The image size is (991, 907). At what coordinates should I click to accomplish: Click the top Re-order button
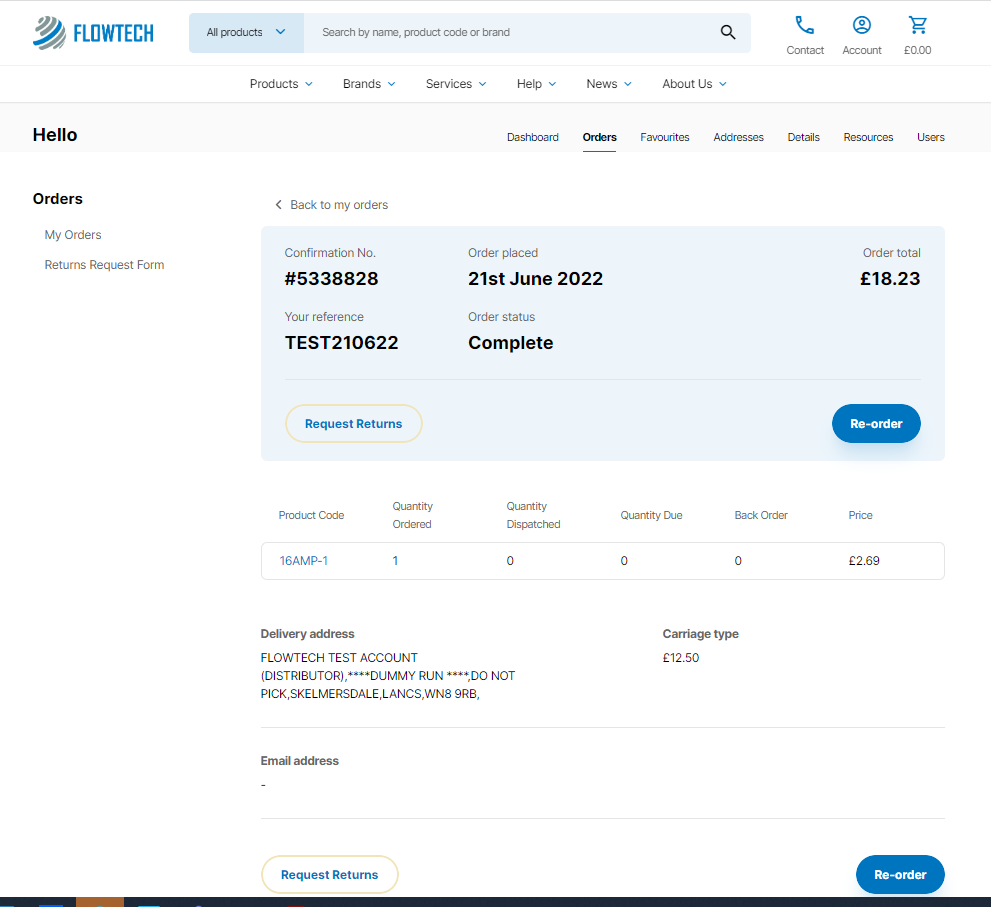click(876, 423)
